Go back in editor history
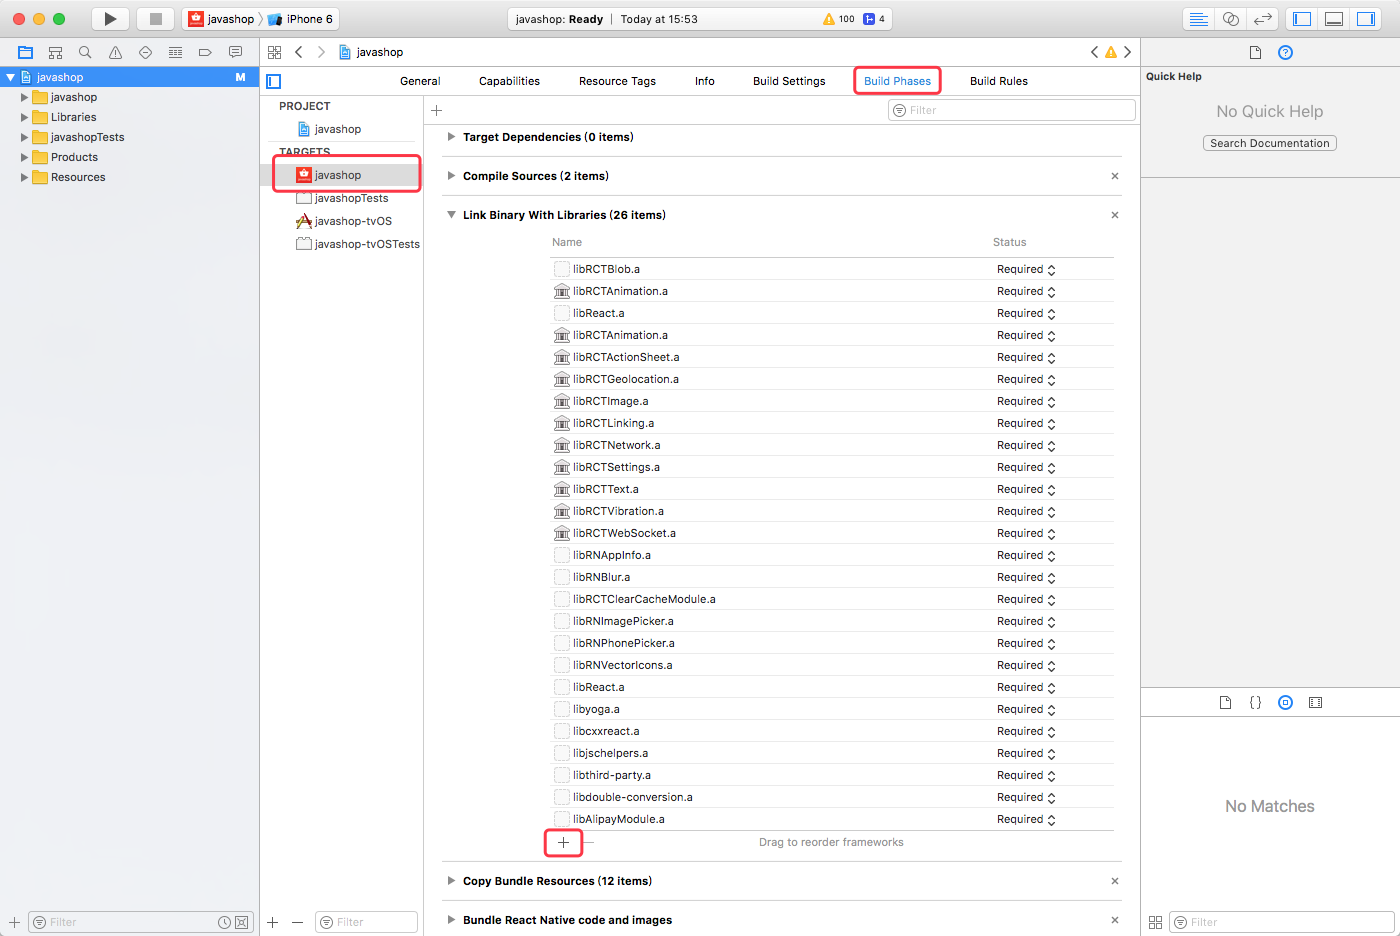The height and width of the screenshot is (936, 1400). point(298,52)
